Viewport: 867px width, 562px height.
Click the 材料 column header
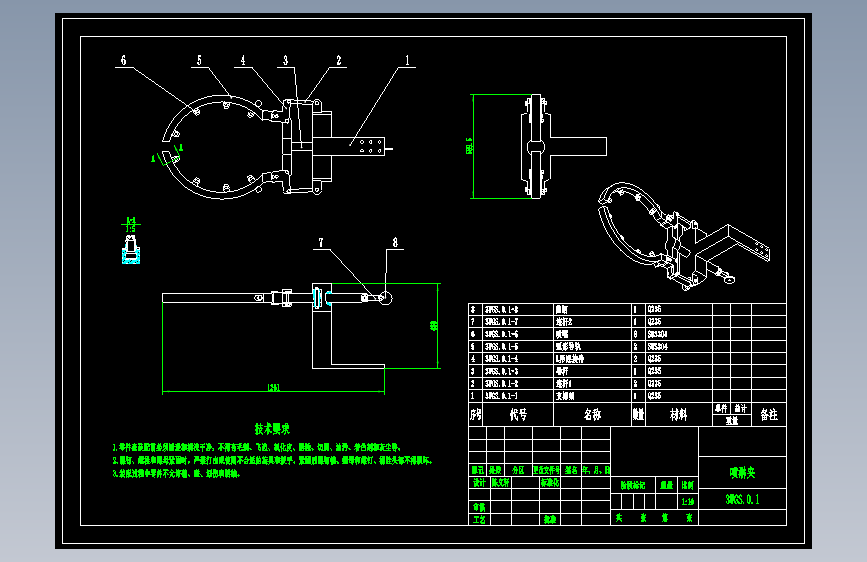tap(678, 414)
